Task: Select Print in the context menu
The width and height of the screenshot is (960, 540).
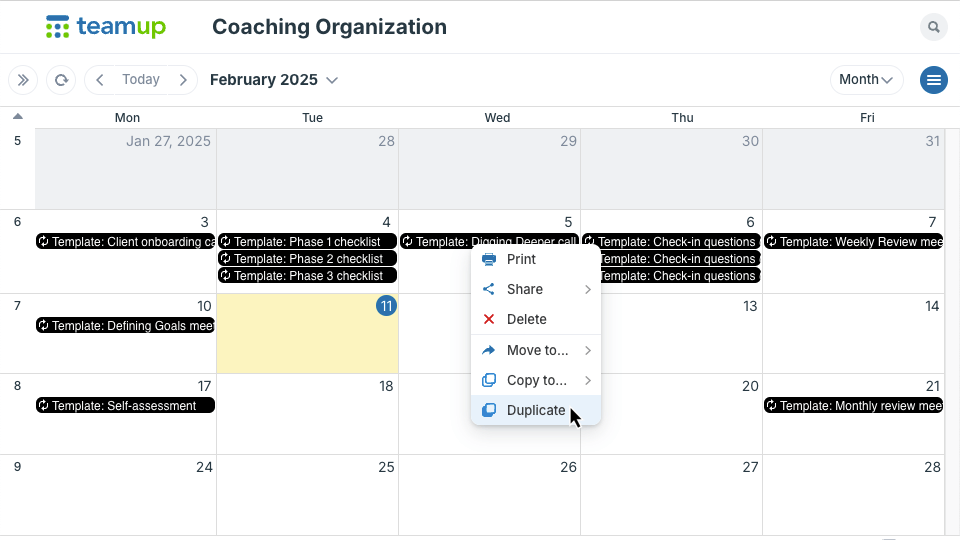Action: [536, 259]
